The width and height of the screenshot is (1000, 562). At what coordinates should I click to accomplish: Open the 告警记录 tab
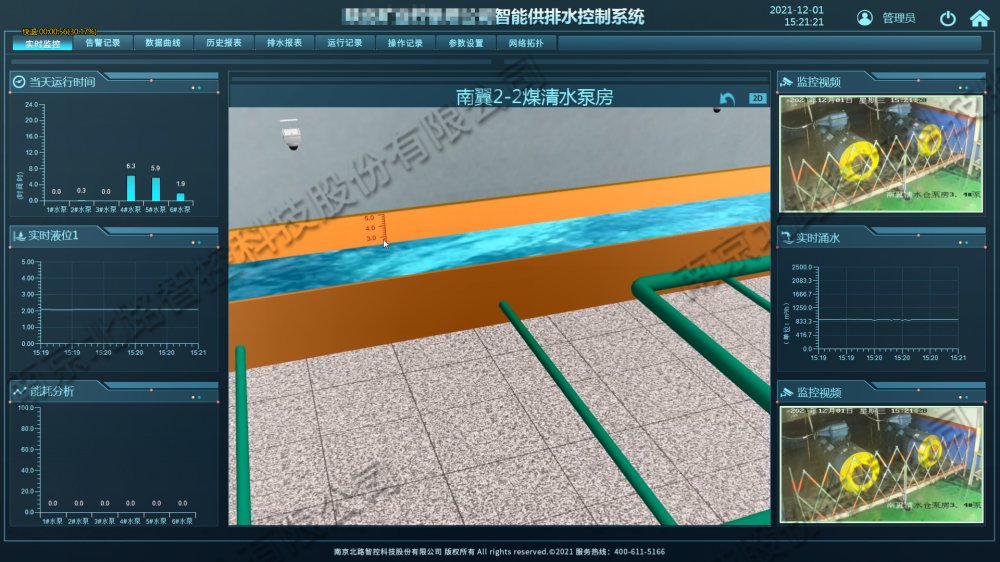click(x=103, y=43)
